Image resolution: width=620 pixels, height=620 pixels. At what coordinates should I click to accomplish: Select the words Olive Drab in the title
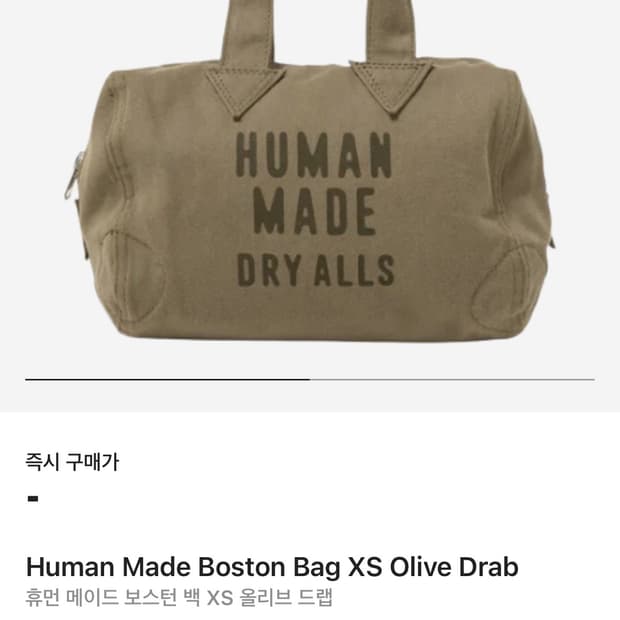[454, 567]
